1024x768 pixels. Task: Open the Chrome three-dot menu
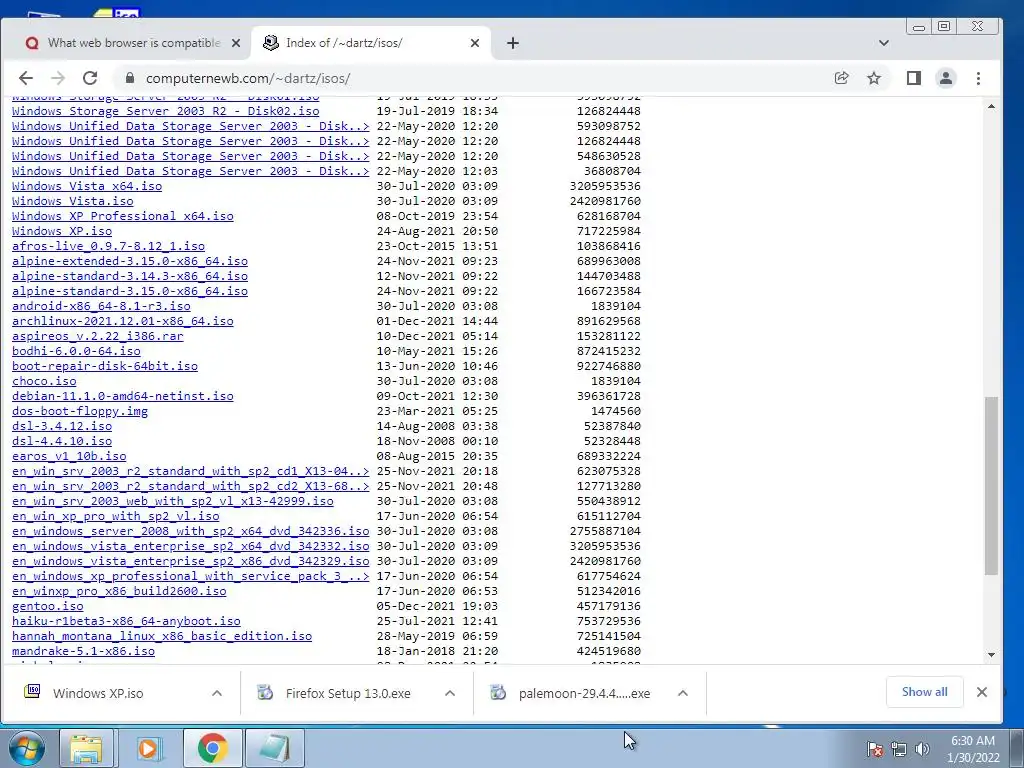pyautogui.click(x=978, y=78)
